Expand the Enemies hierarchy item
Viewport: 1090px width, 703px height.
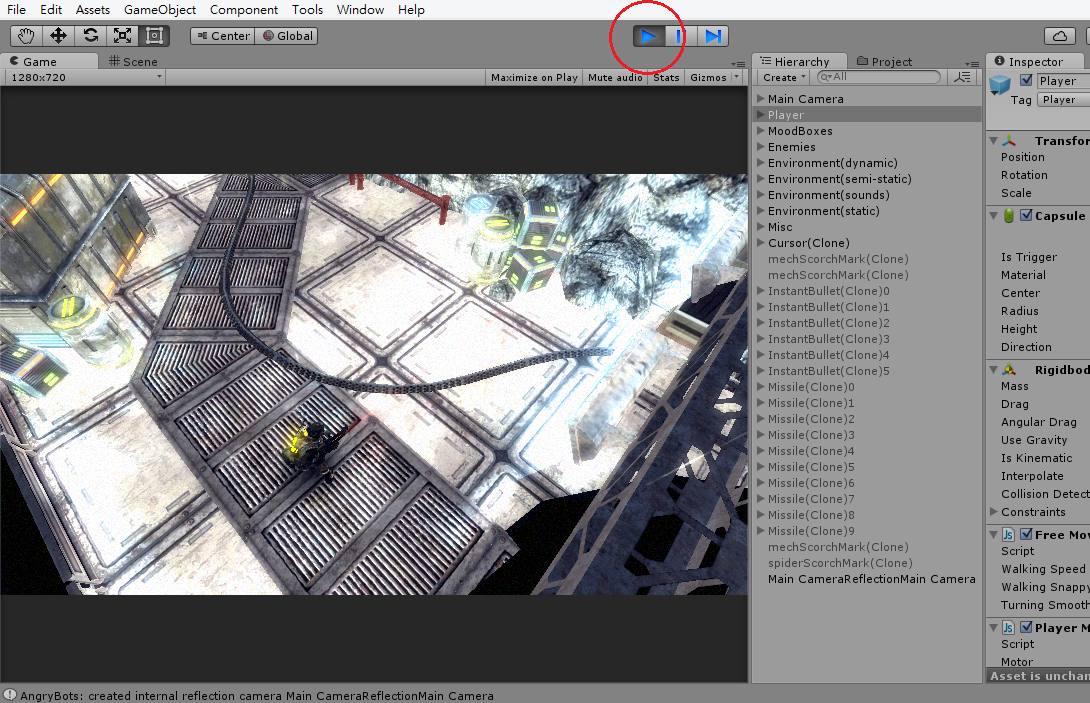(761, 147)
